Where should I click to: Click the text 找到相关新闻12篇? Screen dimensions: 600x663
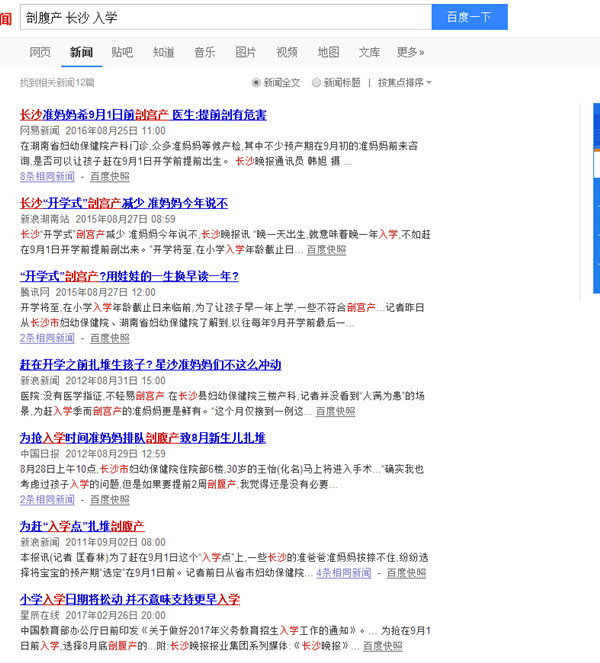tap(57, 82)
